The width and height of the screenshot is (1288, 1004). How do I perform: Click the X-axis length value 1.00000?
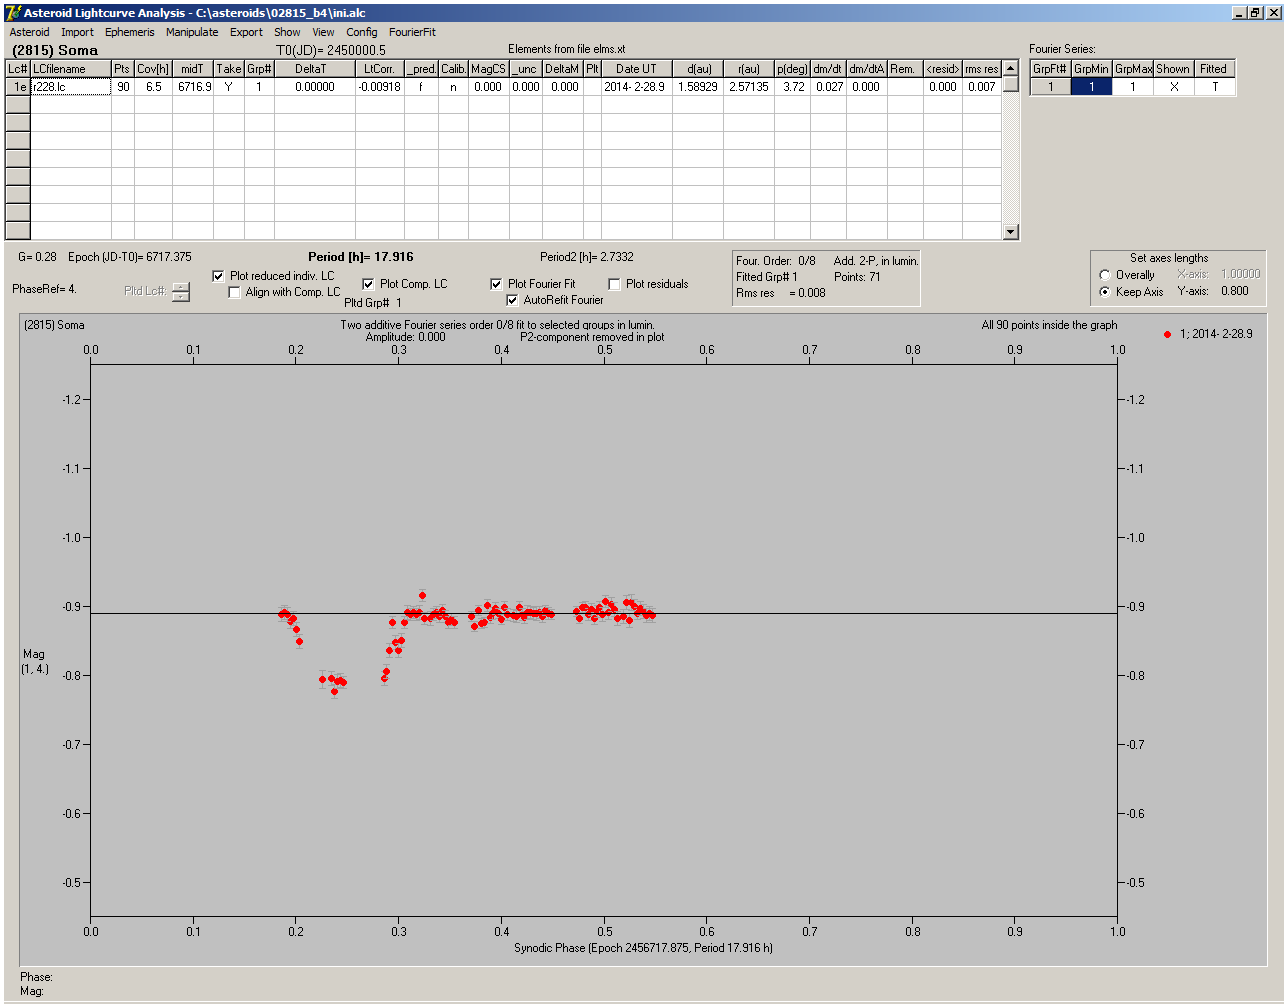1241,274
